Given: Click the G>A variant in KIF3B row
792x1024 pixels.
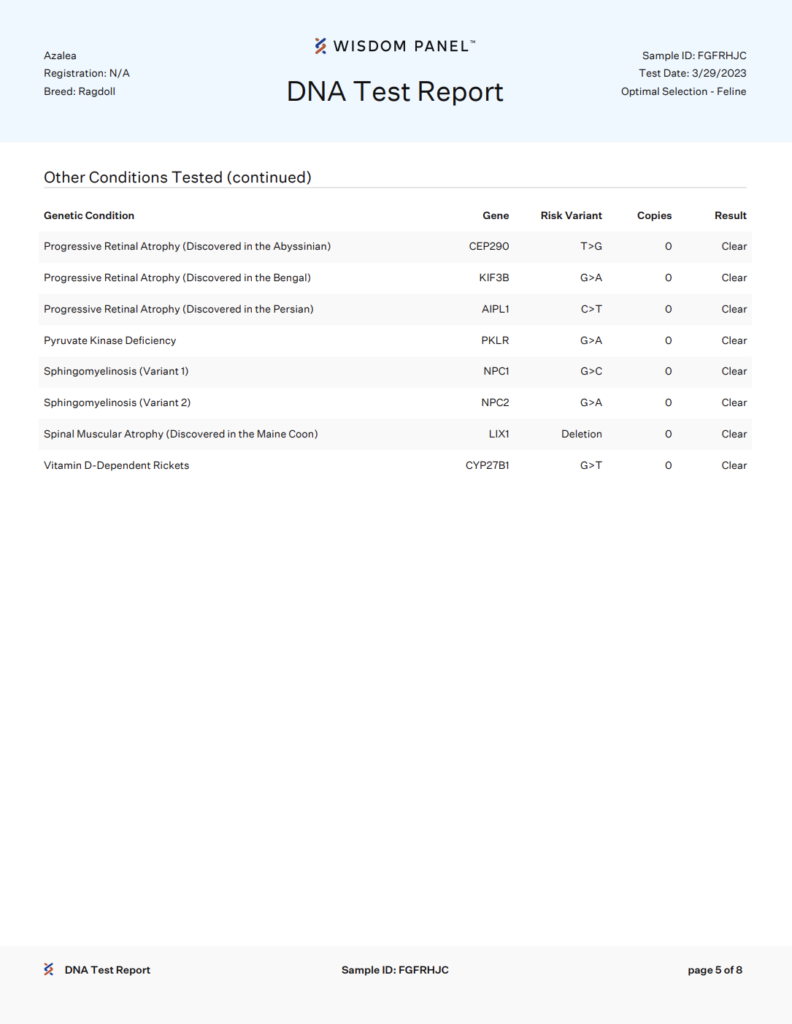Looking at the screenshot, I should (592, 278).
